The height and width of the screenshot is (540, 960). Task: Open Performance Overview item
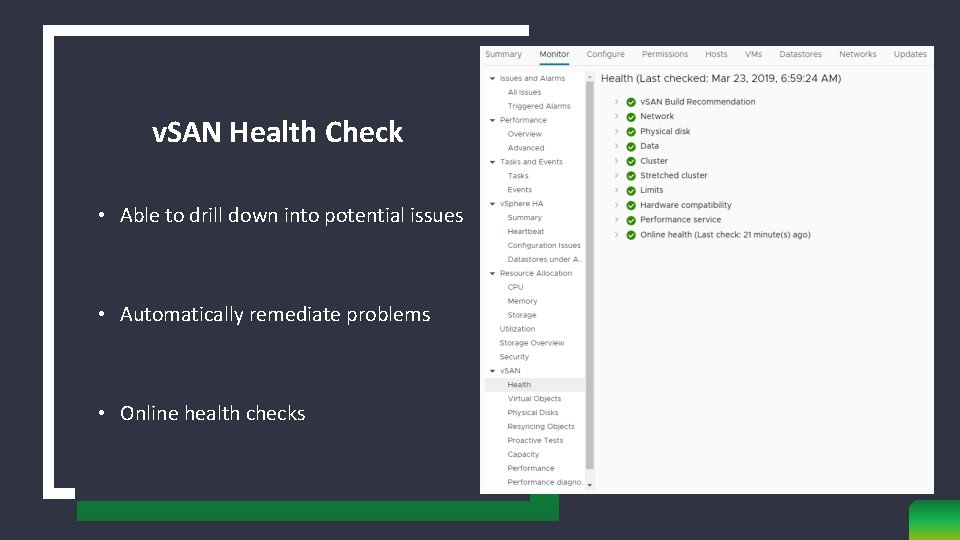tap(524, 134)
